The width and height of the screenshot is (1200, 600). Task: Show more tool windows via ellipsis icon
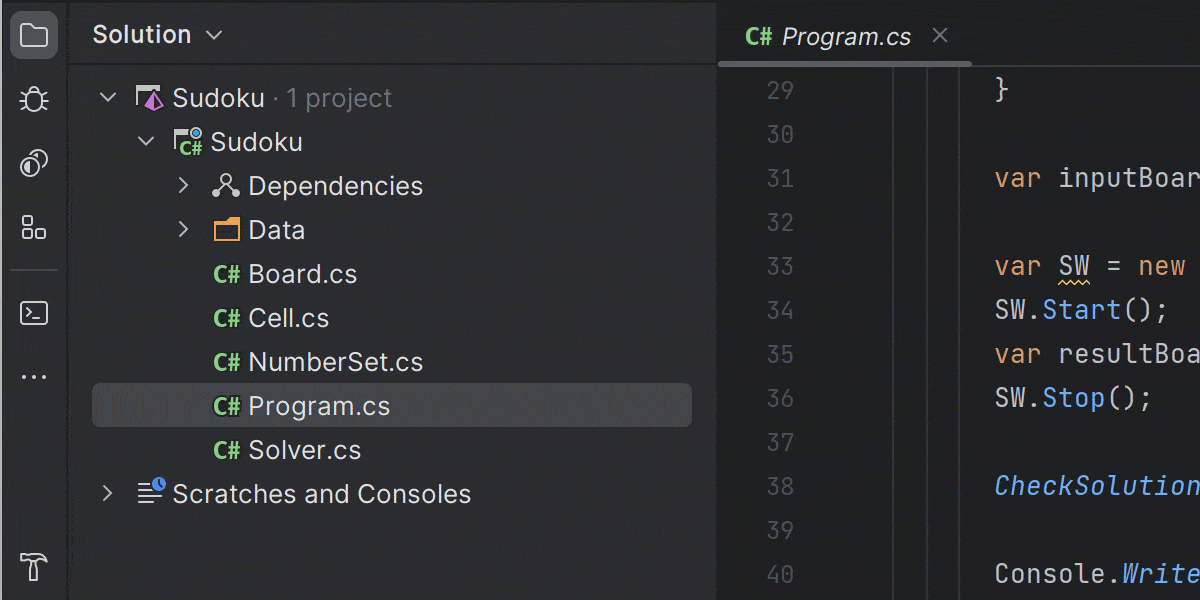[34, 375]
